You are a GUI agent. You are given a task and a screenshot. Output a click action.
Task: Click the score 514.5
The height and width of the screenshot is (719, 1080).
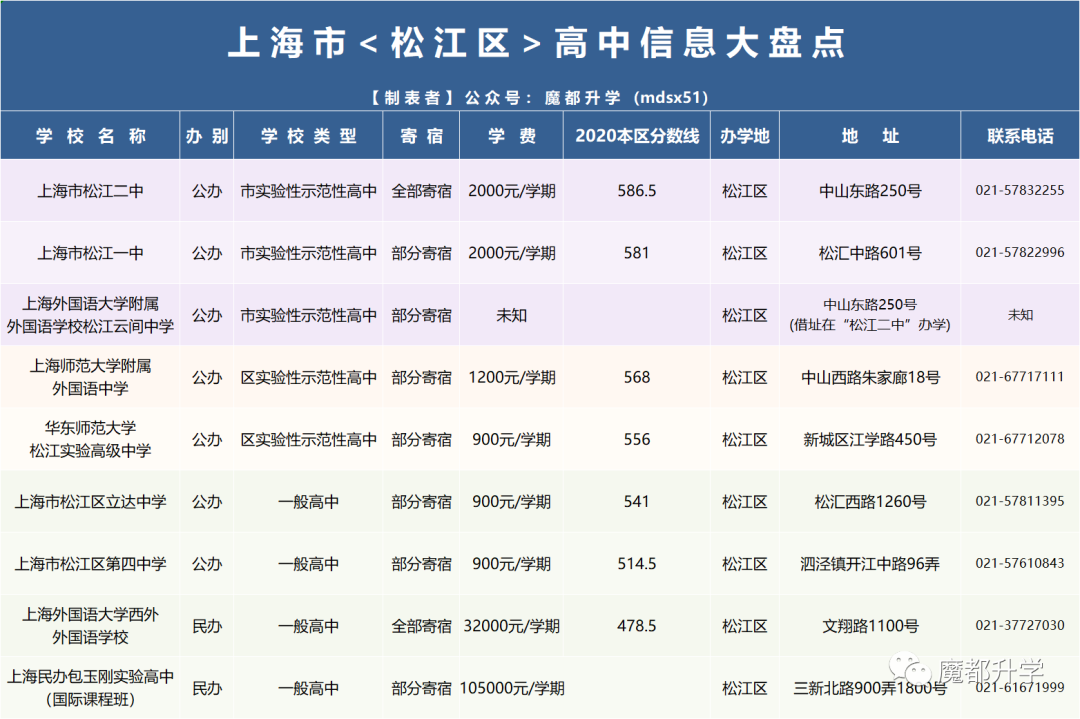point(636,563)
